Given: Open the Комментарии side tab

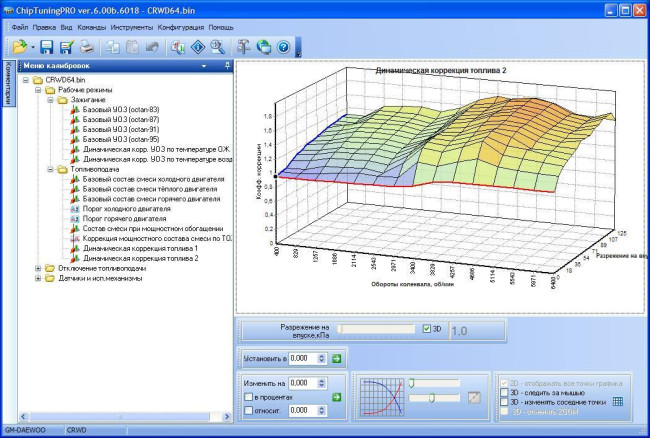Looking at the screenshot, I should (x=8, y=84).
